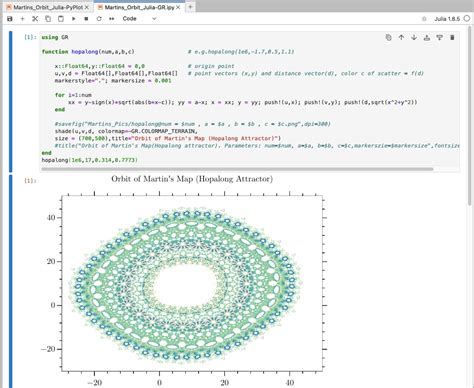Click the #savefig comment line
The height and width of the screenshot is (388, 474).
point(193,124)
